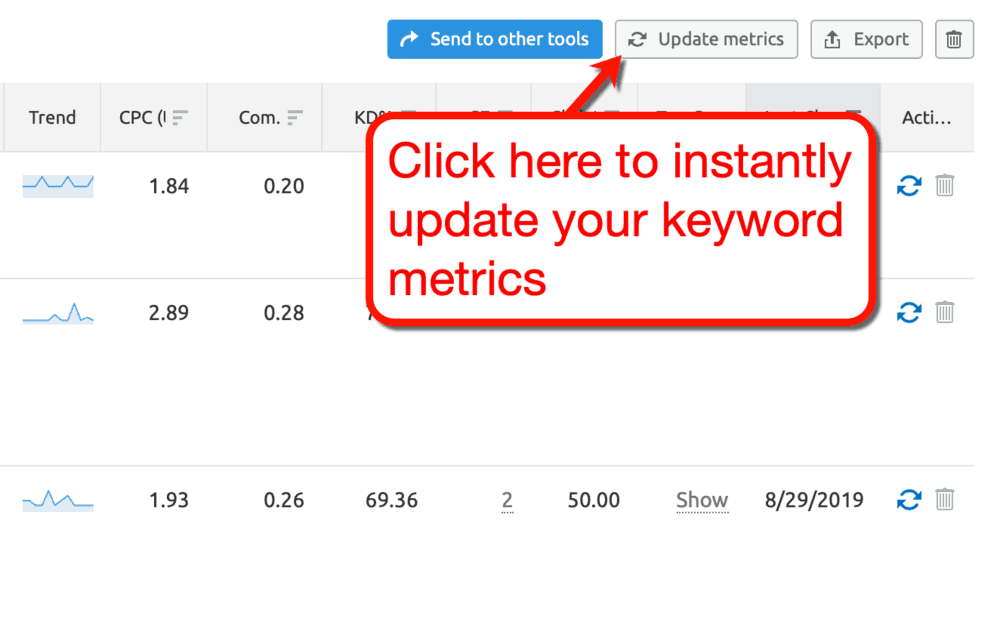Click the trash bin icon in the top toolbar
1000x625 pixels.
[953, 39]
